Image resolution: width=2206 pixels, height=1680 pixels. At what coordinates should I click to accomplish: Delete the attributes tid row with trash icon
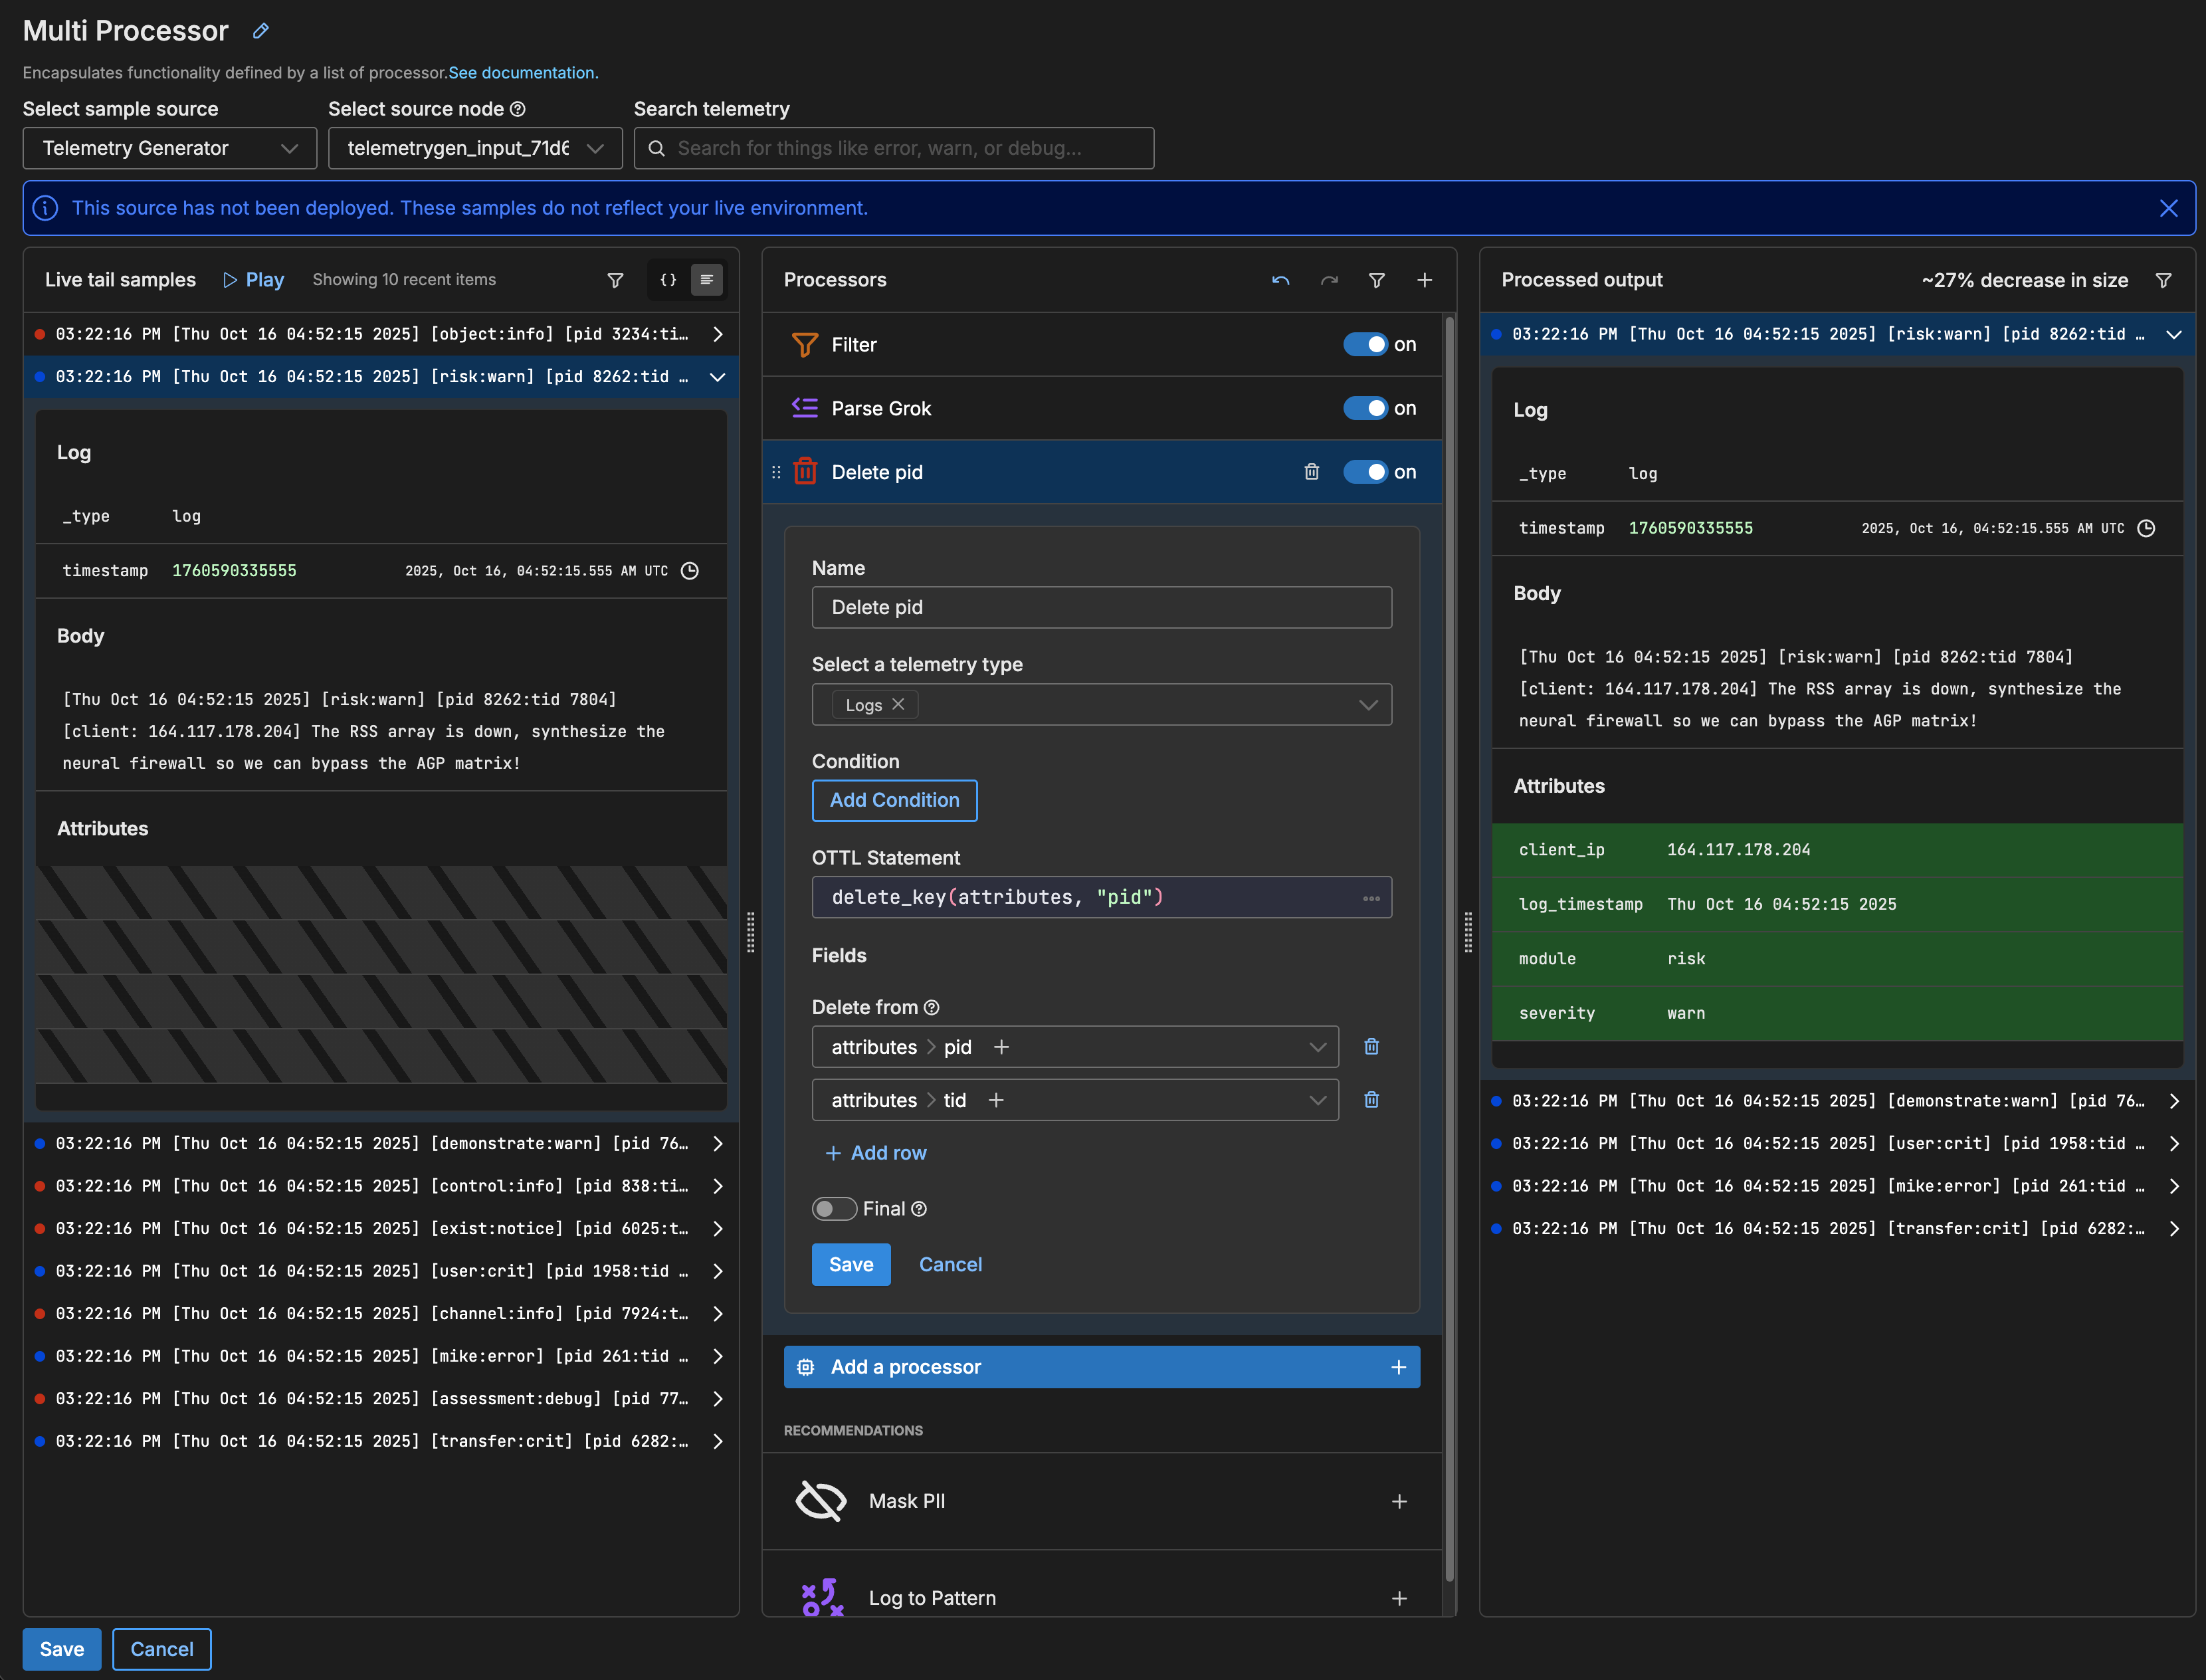tap(1372, 1100)
